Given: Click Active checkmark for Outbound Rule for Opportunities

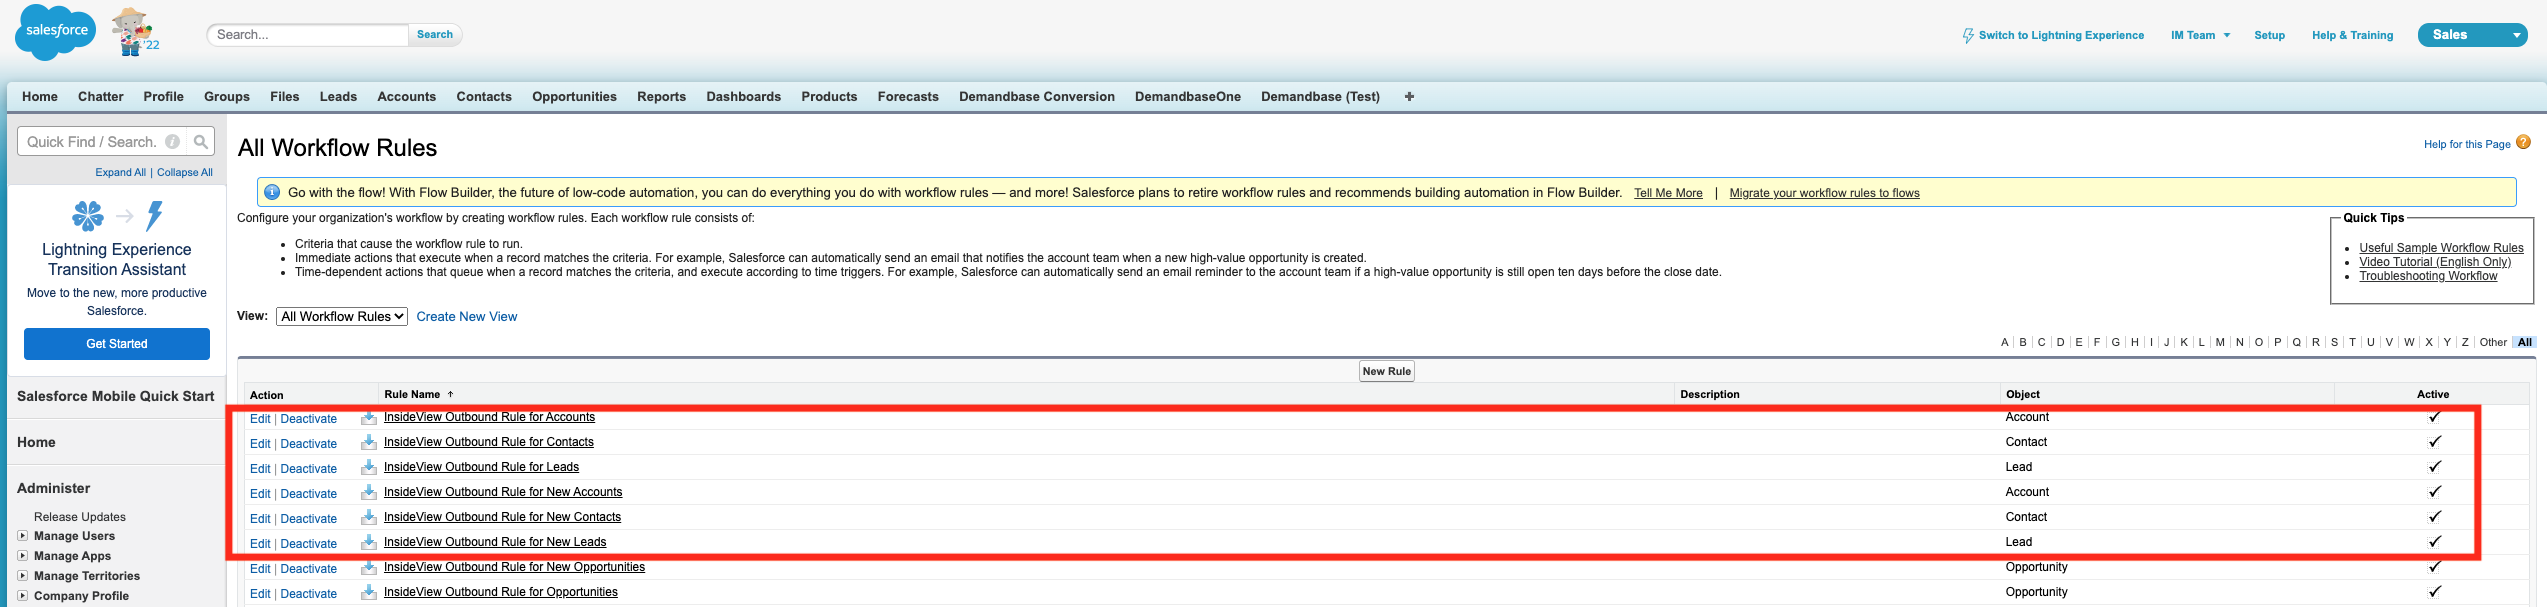Looking at the screenshot, I should click(2434, 592).
